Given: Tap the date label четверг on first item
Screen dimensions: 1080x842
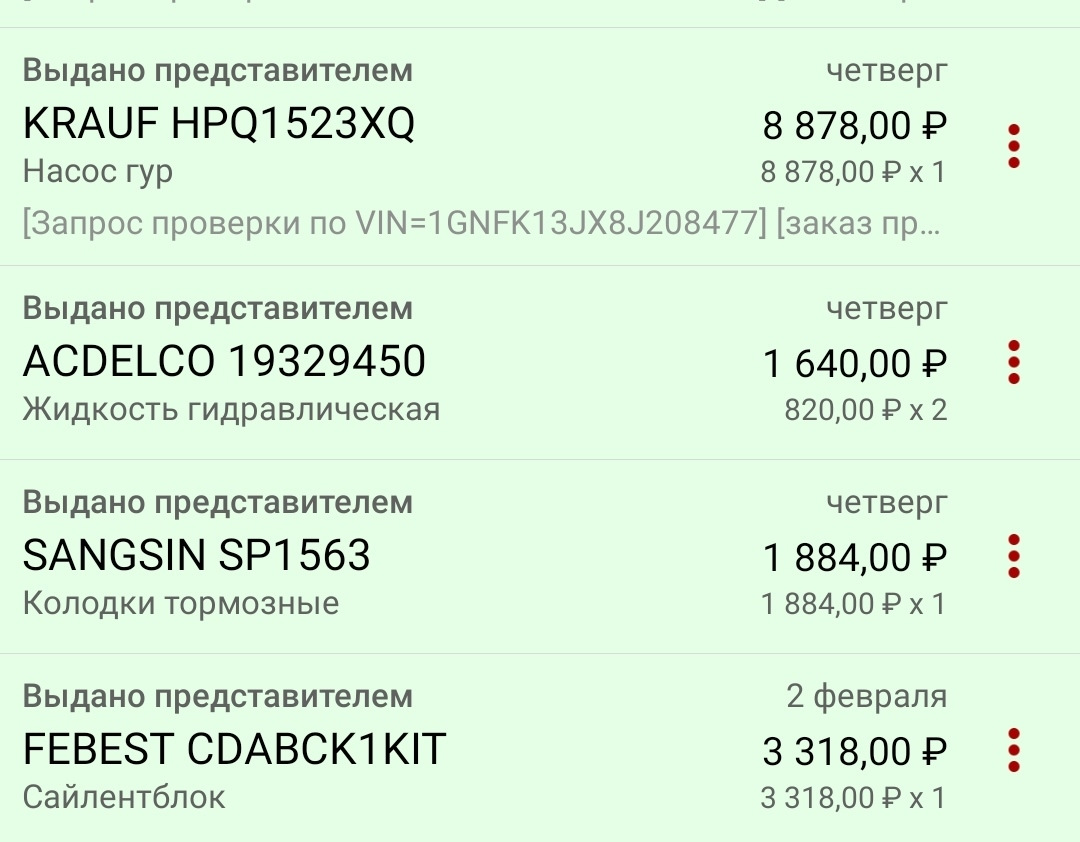Looking at the screenshot, I should (886, 70).
